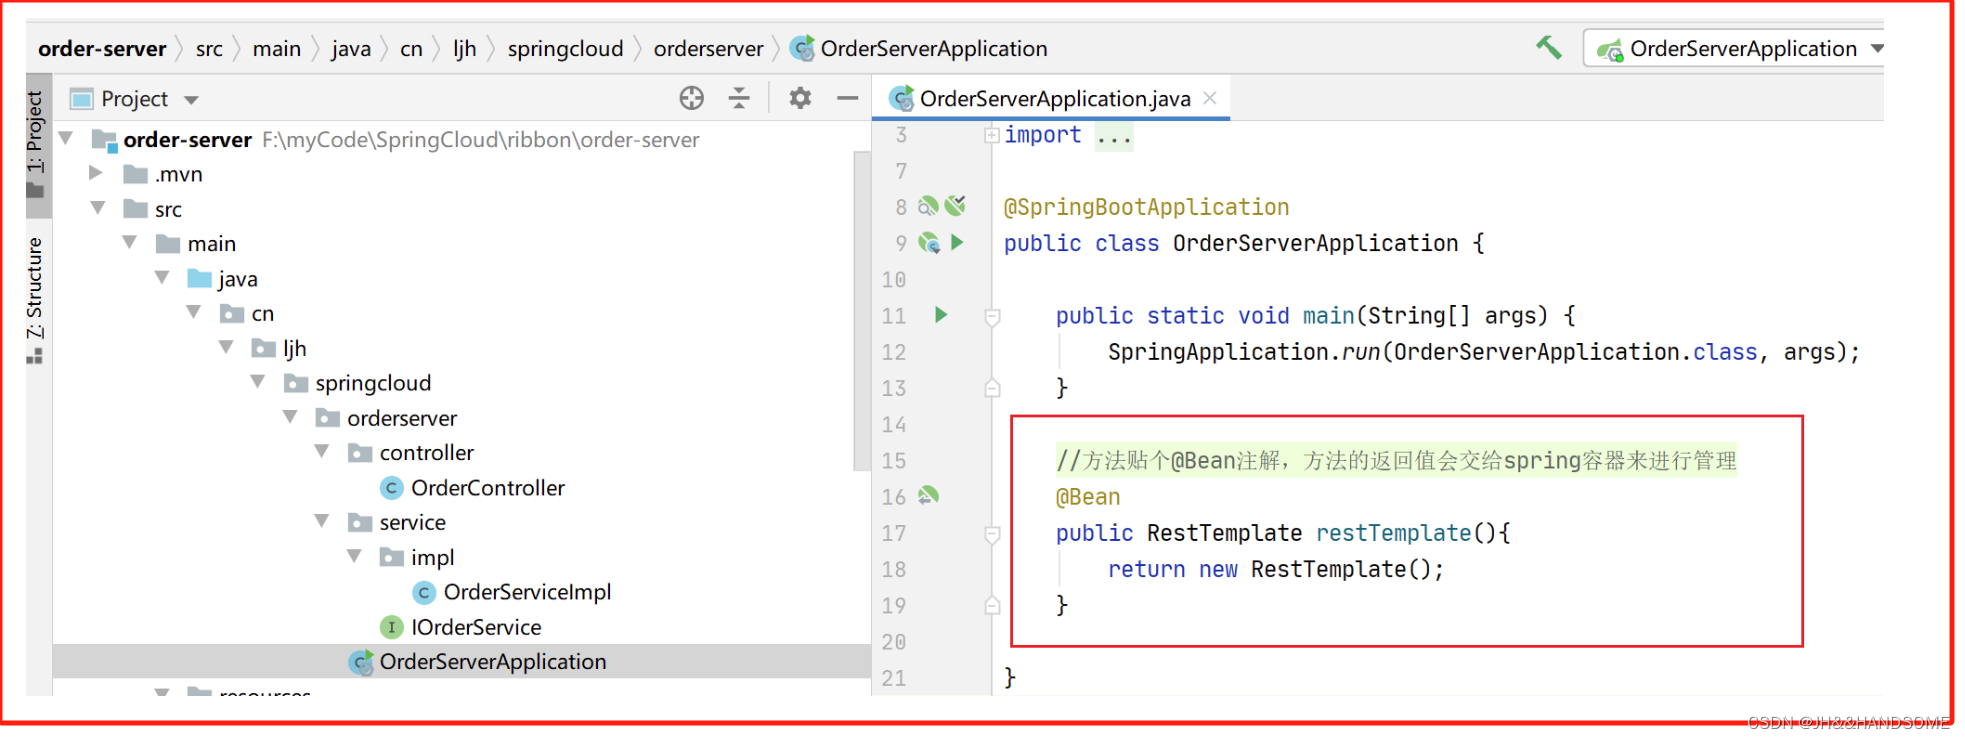The height and width of the screenshot is (739, 1965).
Task: Click the Project panel title icon
Action: (81, 99)
